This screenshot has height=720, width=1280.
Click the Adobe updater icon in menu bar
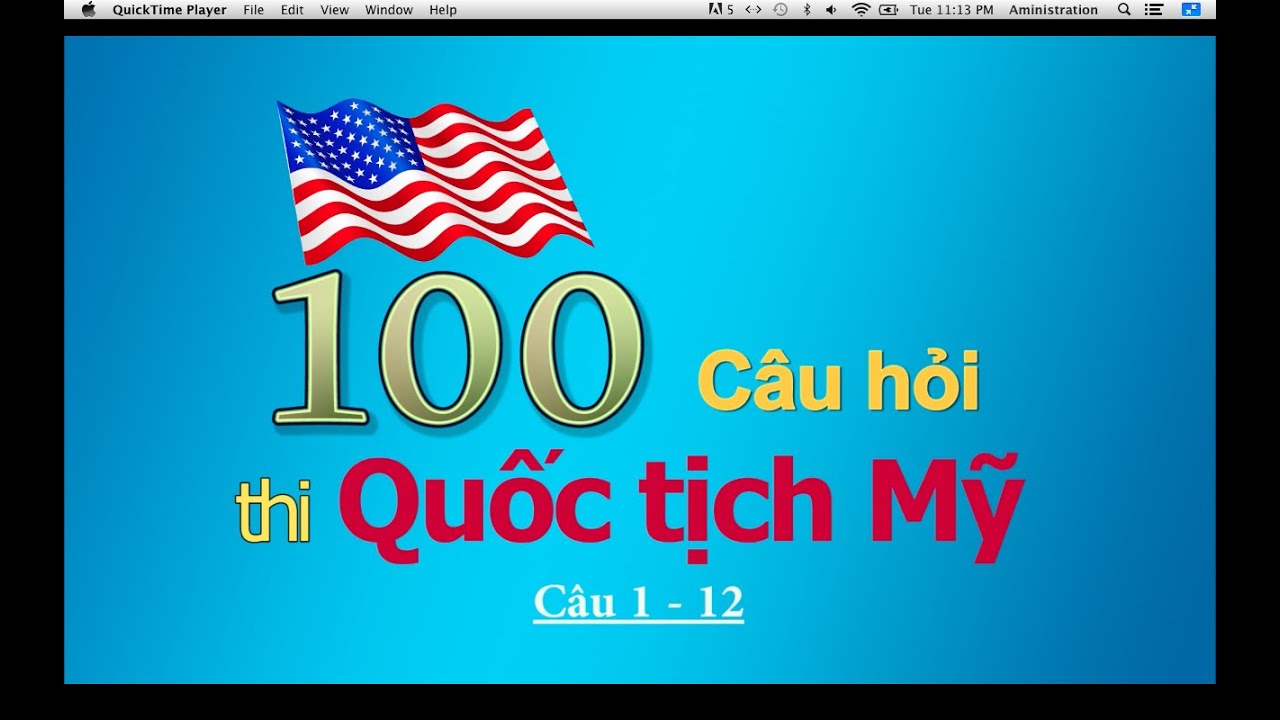coord(720,10)
